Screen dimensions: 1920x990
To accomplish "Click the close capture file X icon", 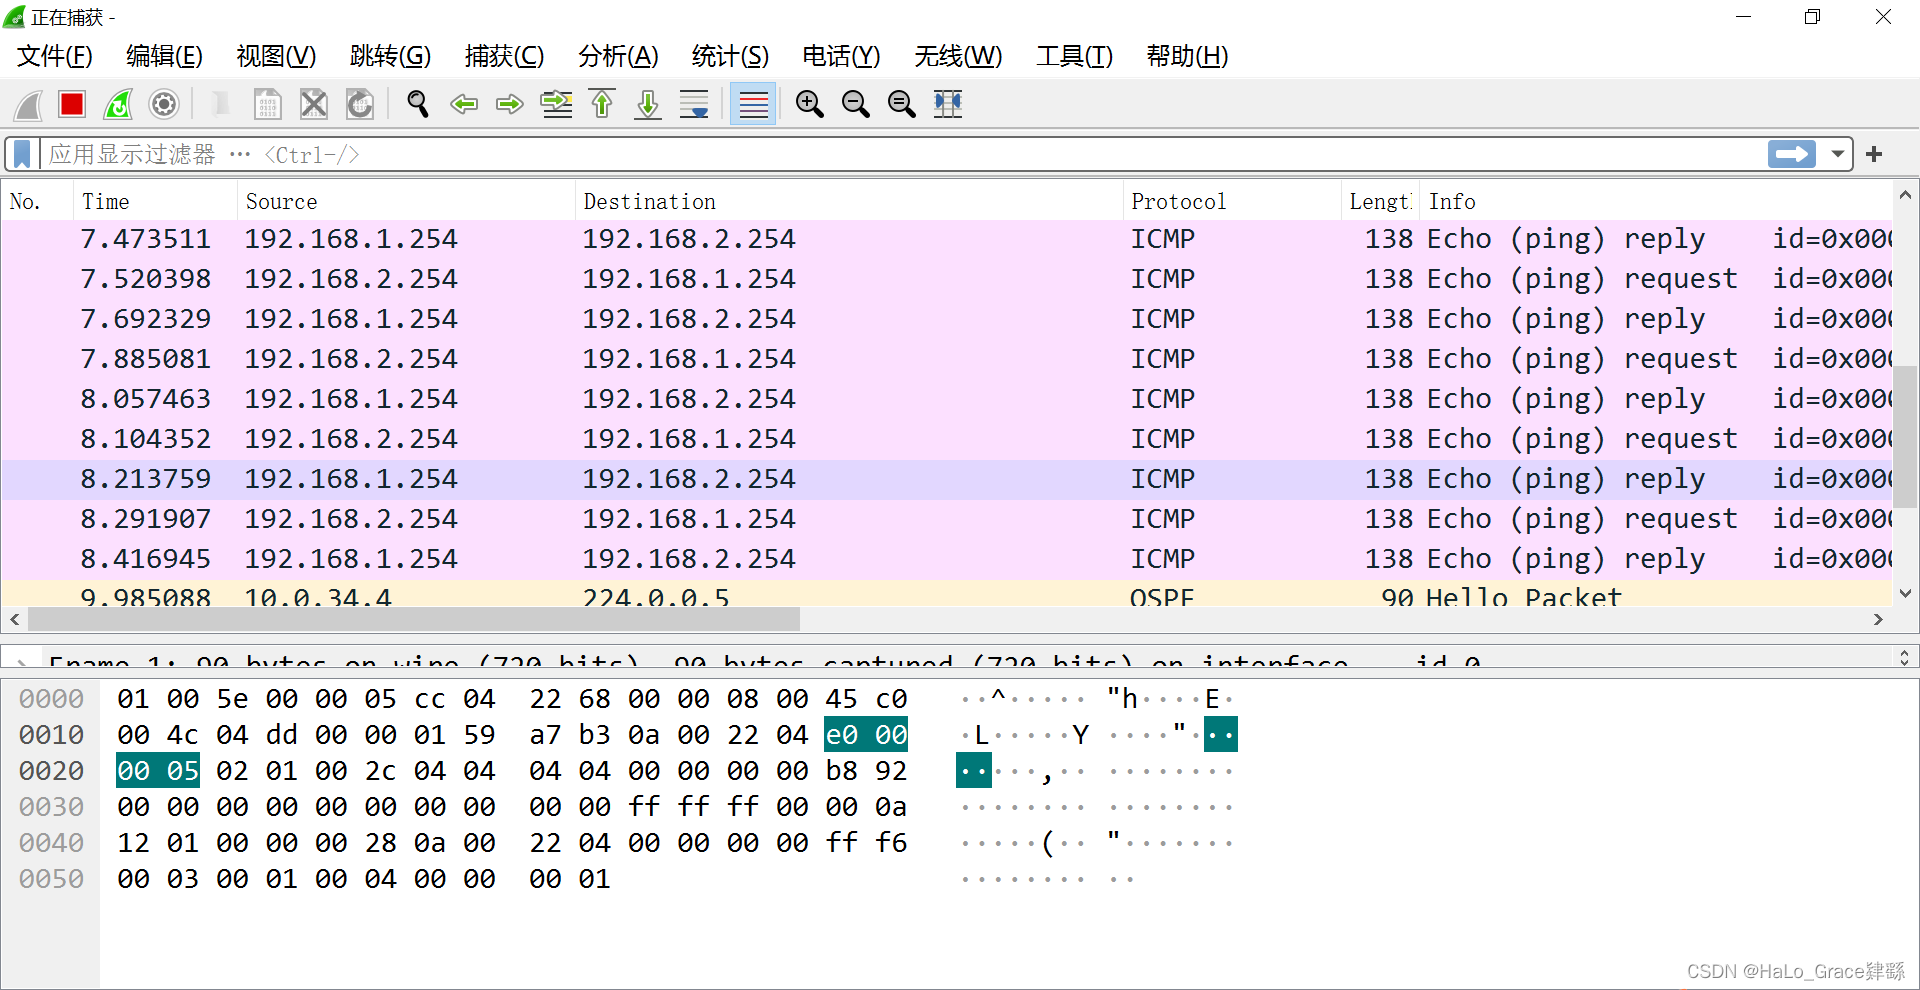I will (x=313, y=104).
